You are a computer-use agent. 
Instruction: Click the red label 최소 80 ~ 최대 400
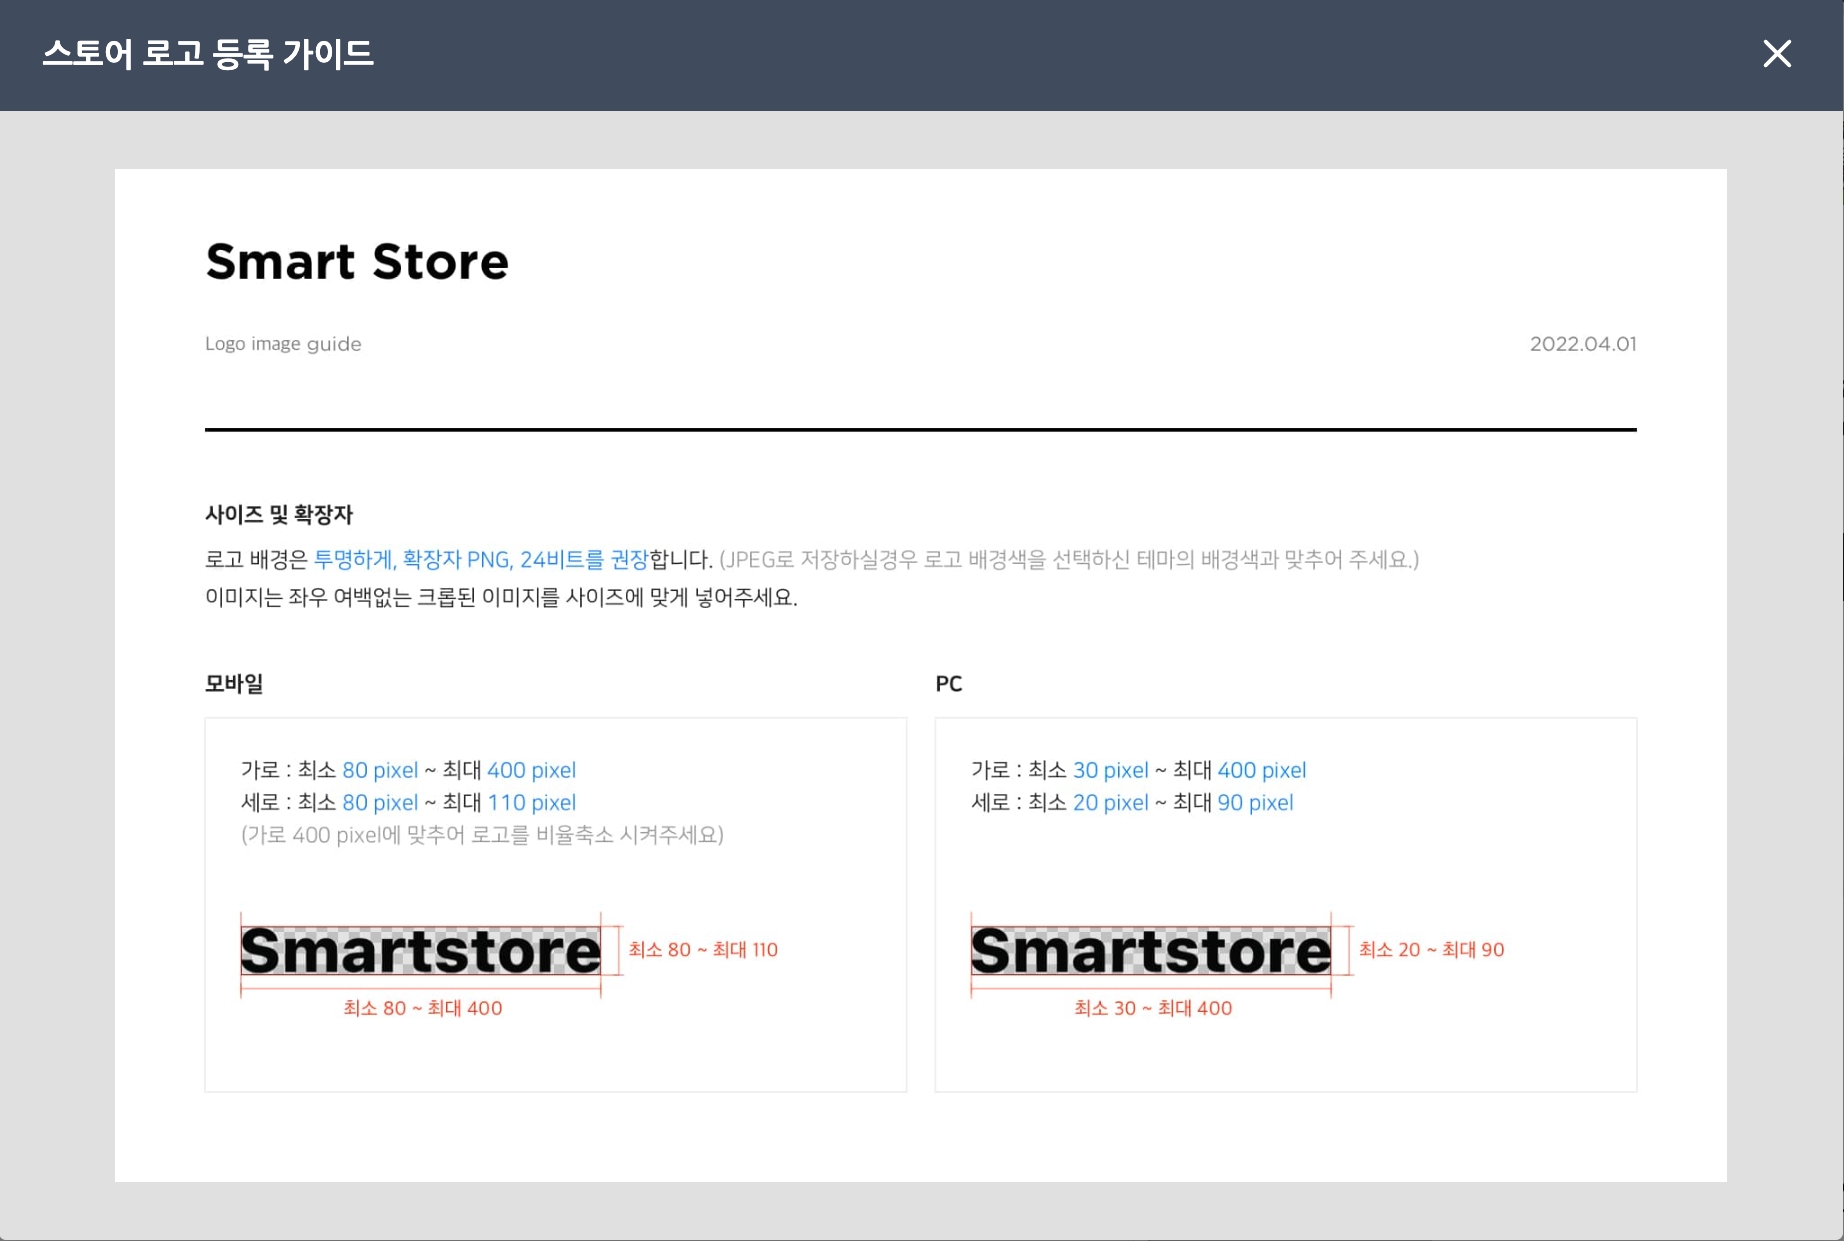tap(423, 1008)
